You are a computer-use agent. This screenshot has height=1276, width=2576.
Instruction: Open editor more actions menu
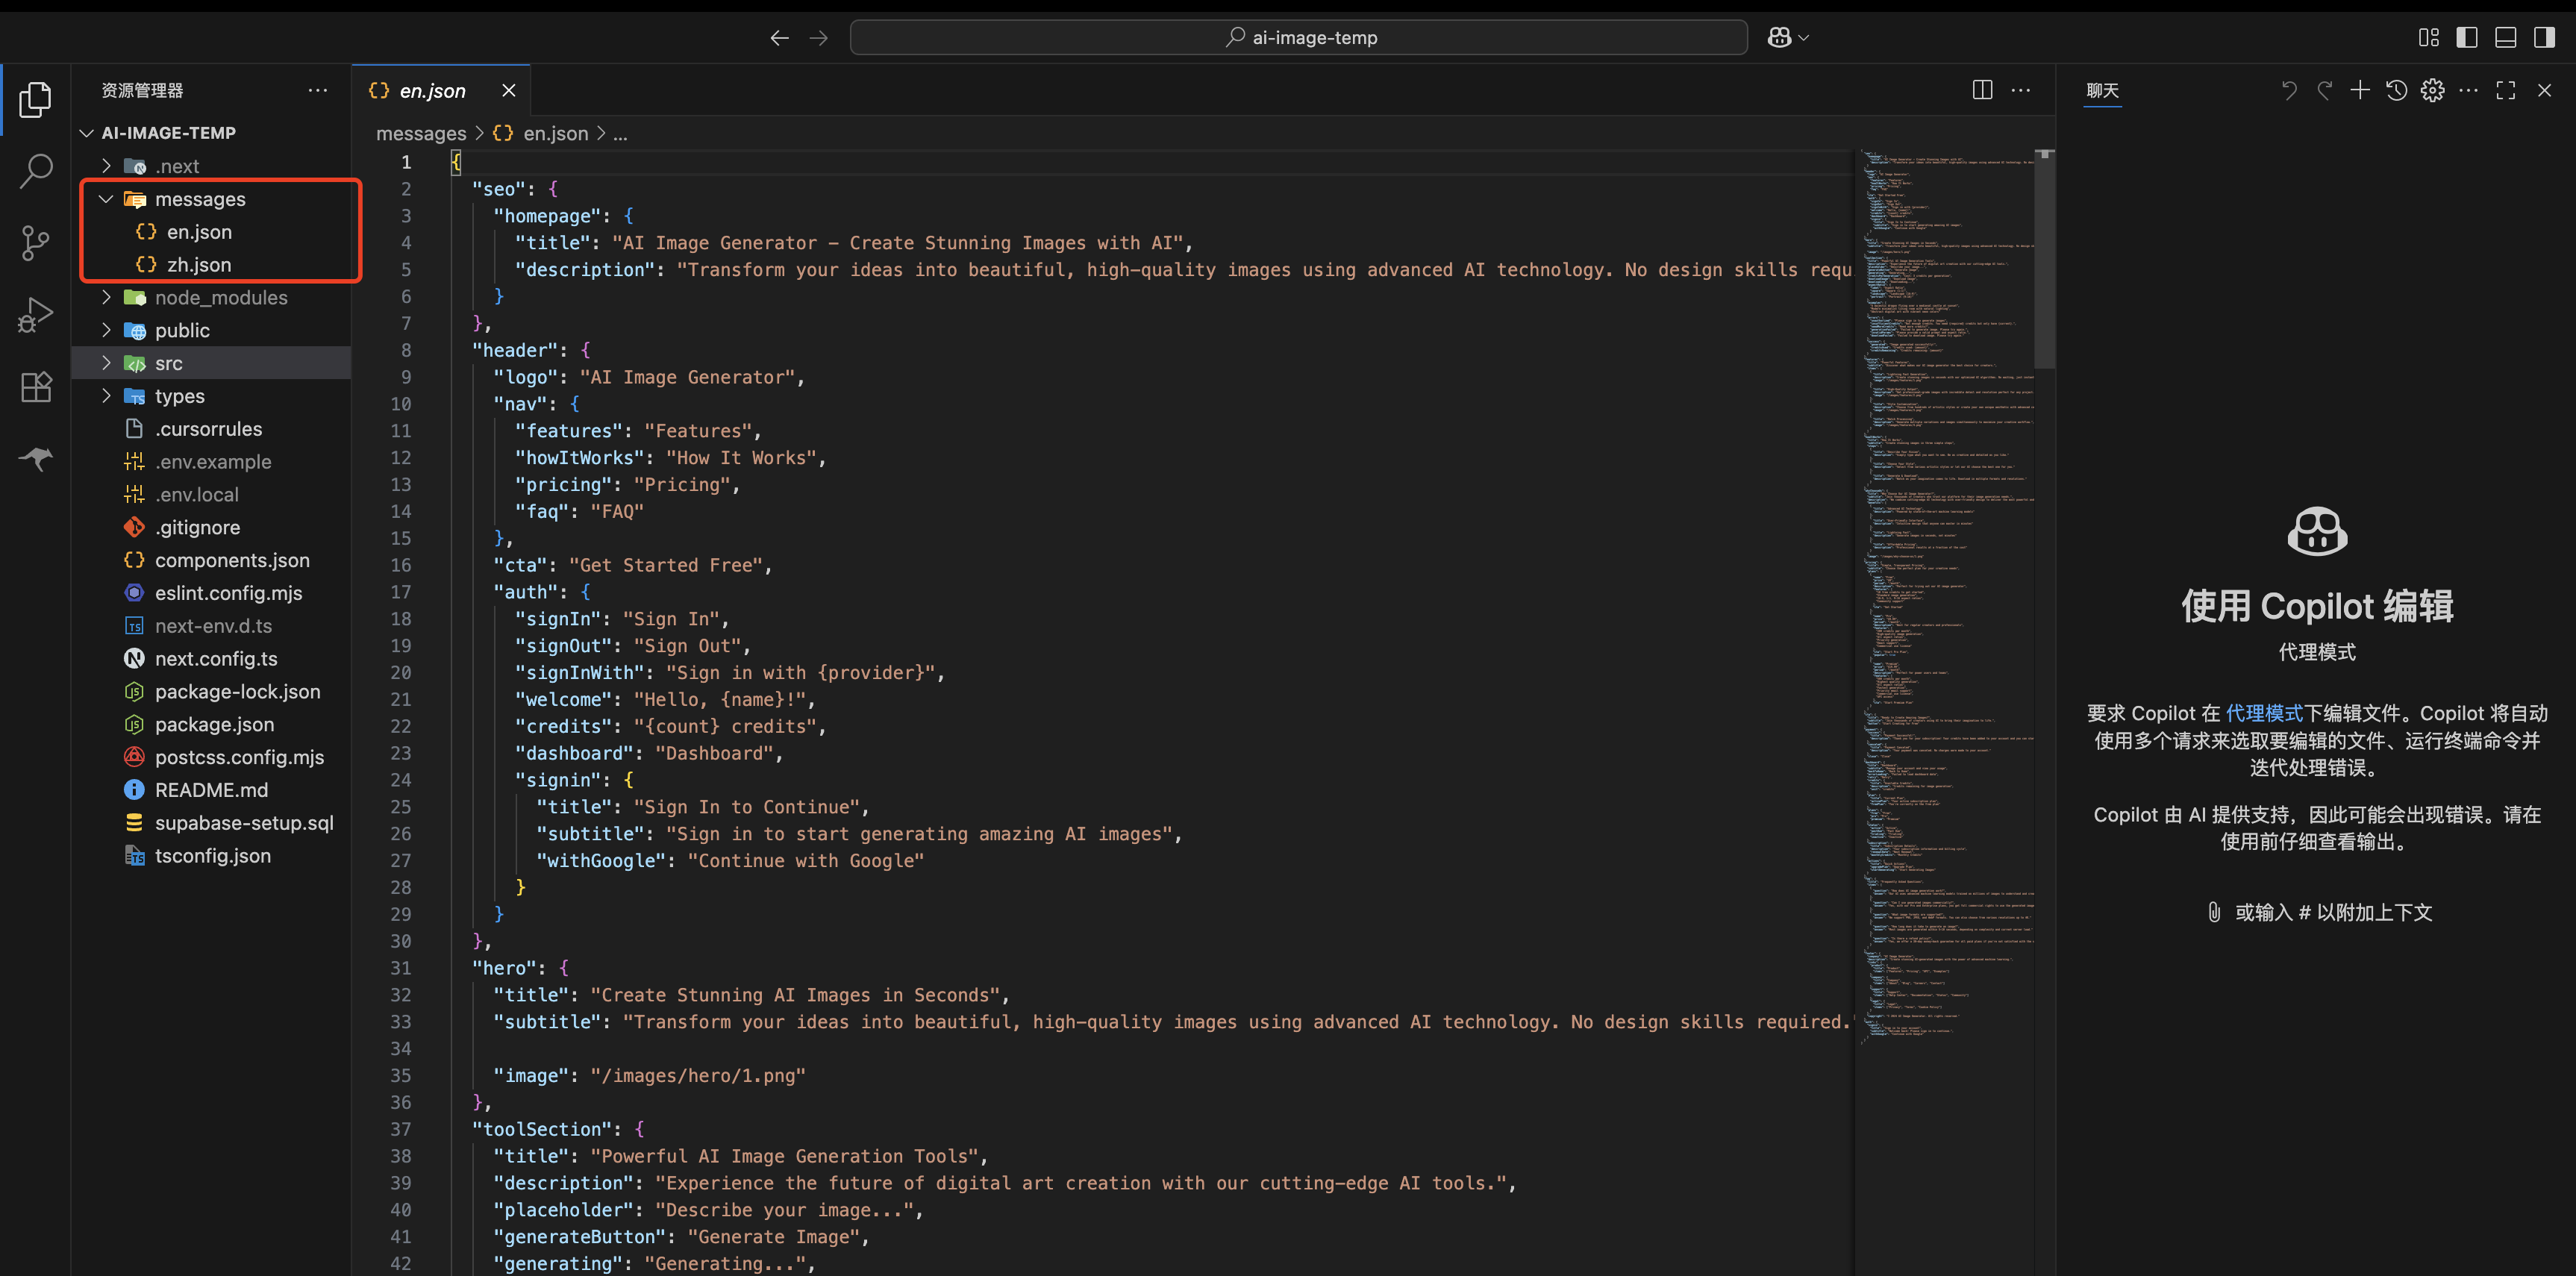click(x=2021, y=90)
